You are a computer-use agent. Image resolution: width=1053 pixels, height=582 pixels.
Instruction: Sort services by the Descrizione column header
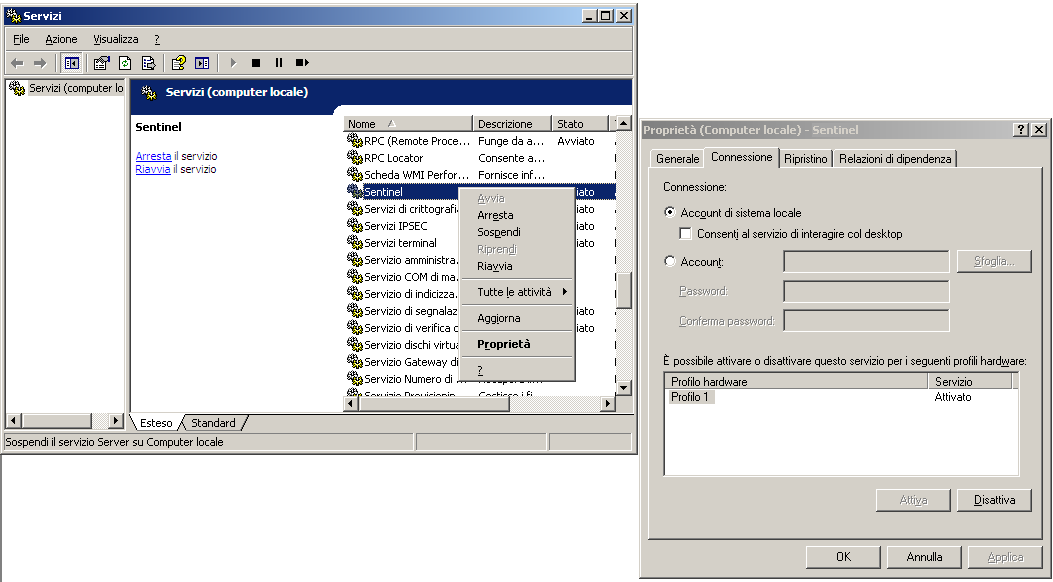click(512, 124)
